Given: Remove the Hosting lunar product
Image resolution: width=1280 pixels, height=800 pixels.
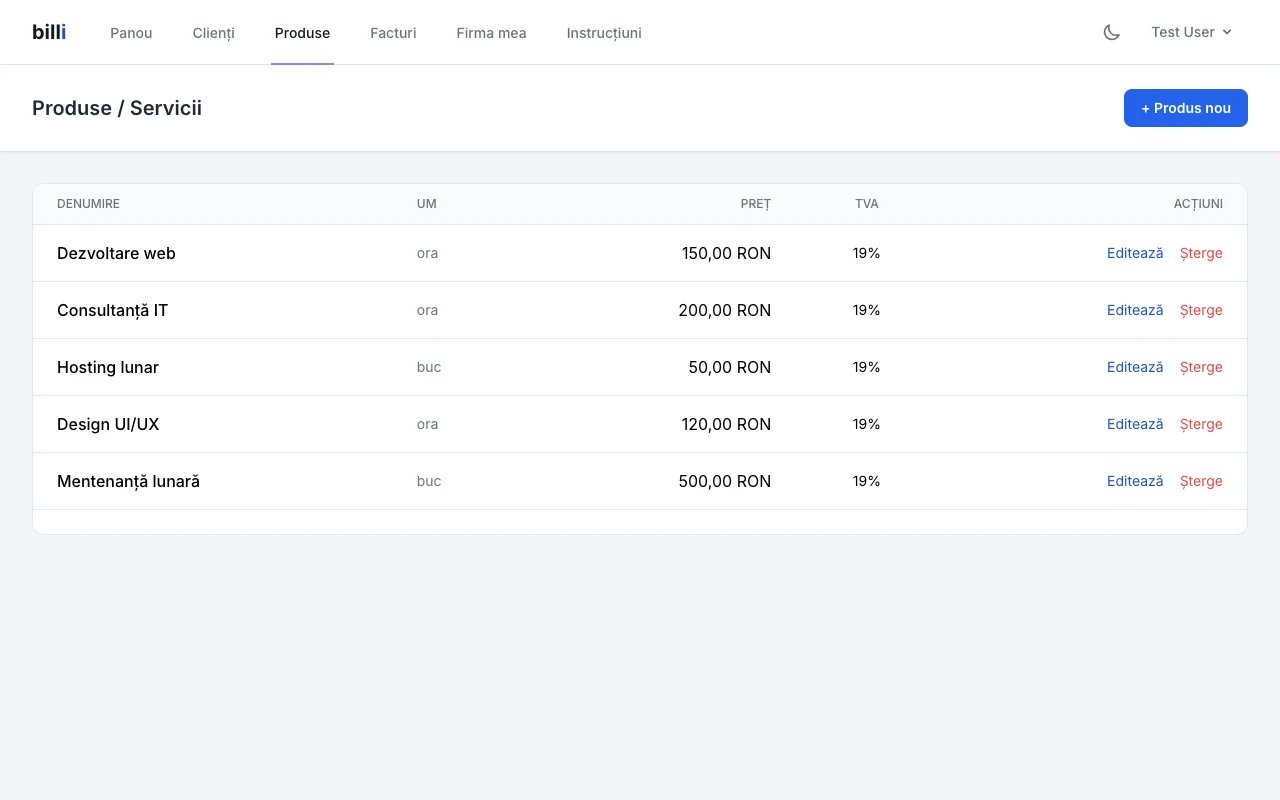Looking at the screenshot, I should pyautogui.click(x=1200, y=367).
